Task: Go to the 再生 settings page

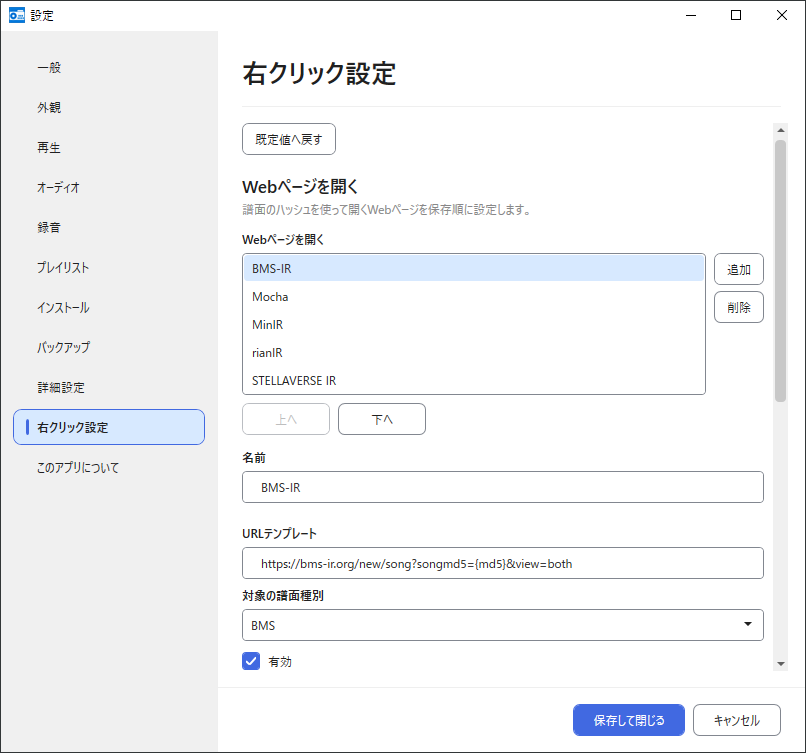Action: pyautogui.click(x=108, y=148)
